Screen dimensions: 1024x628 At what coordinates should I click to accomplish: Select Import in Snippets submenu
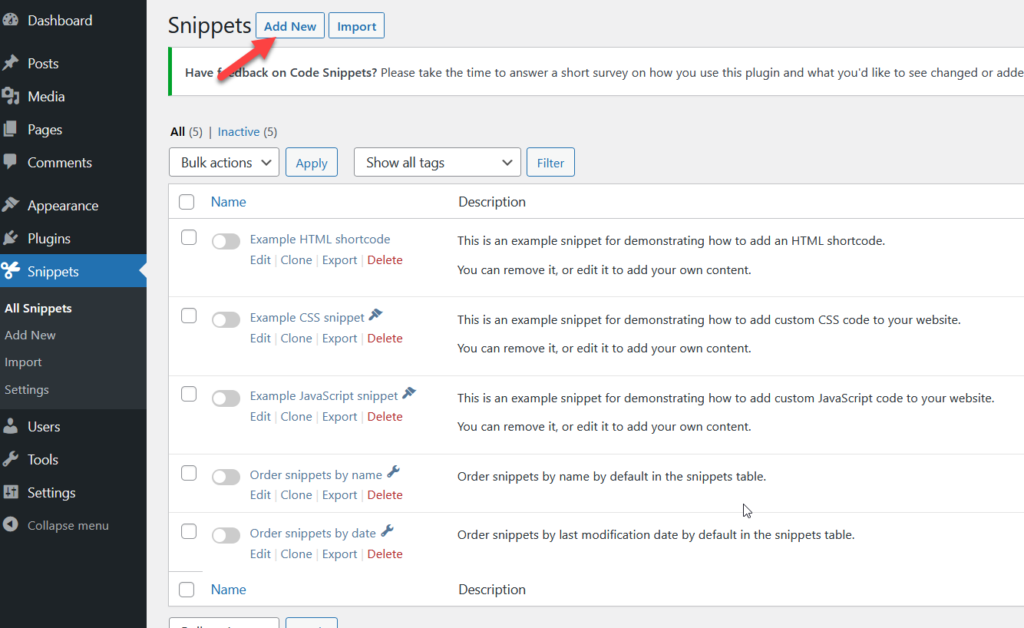pyautogui.click(x=23, y=362)
